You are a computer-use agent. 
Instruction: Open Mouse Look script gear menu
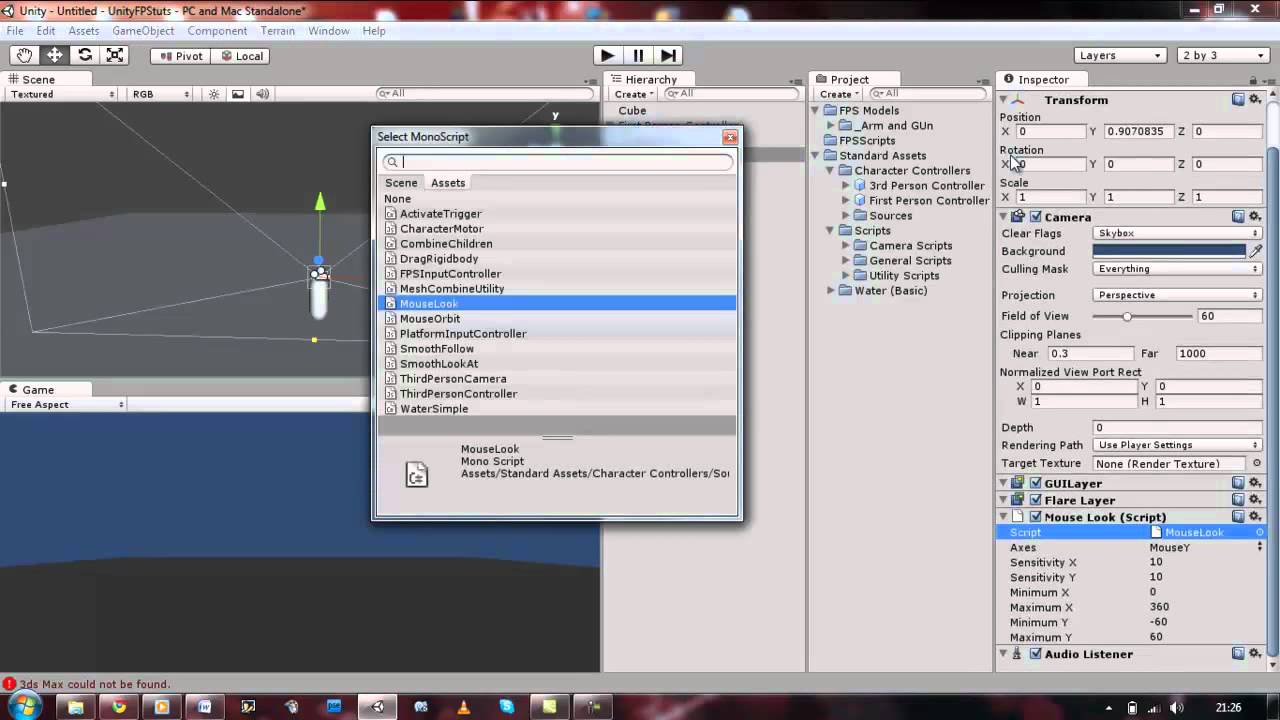click(1255, 517)
